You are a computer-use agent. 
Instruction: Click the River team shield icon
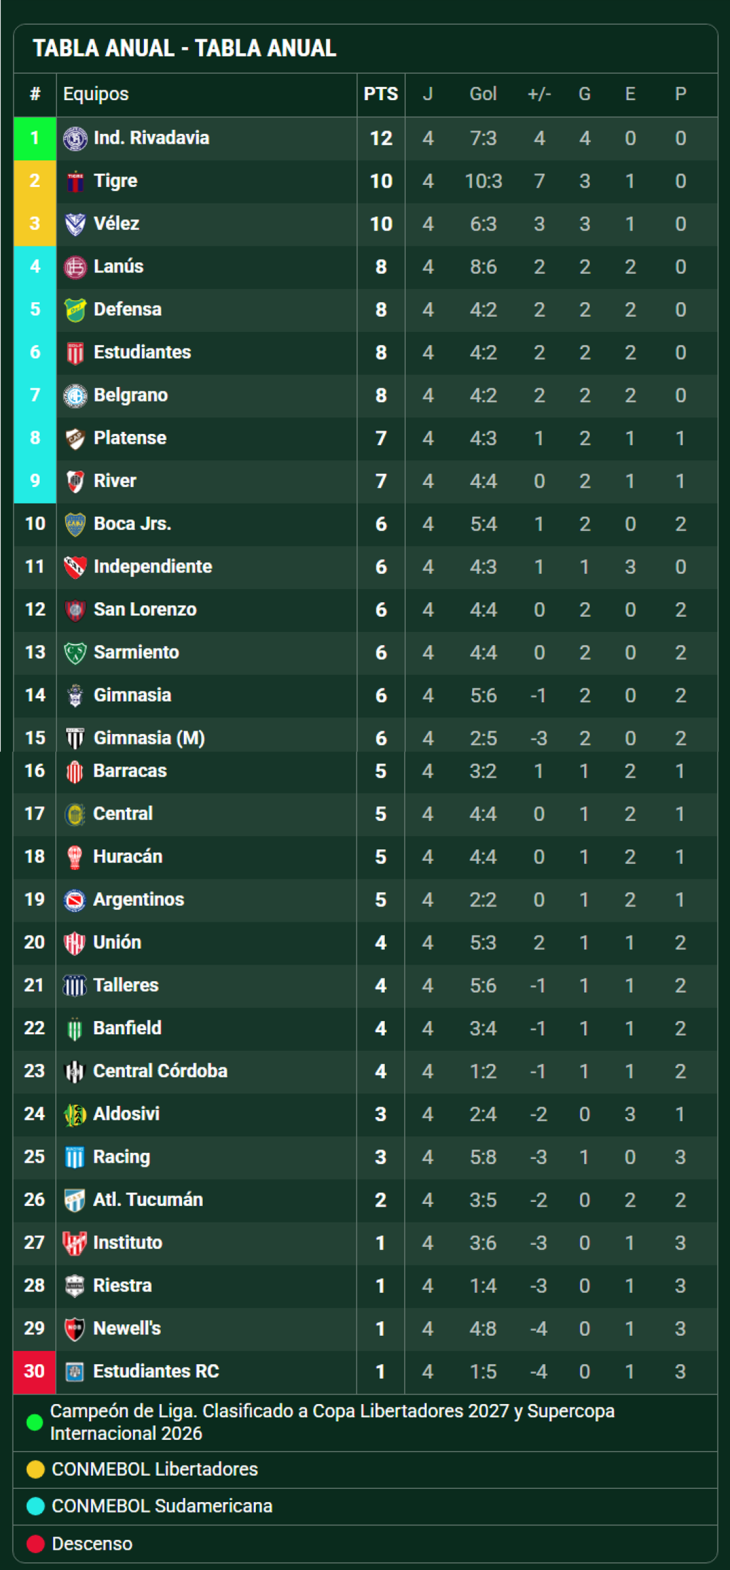coord(75,481)
